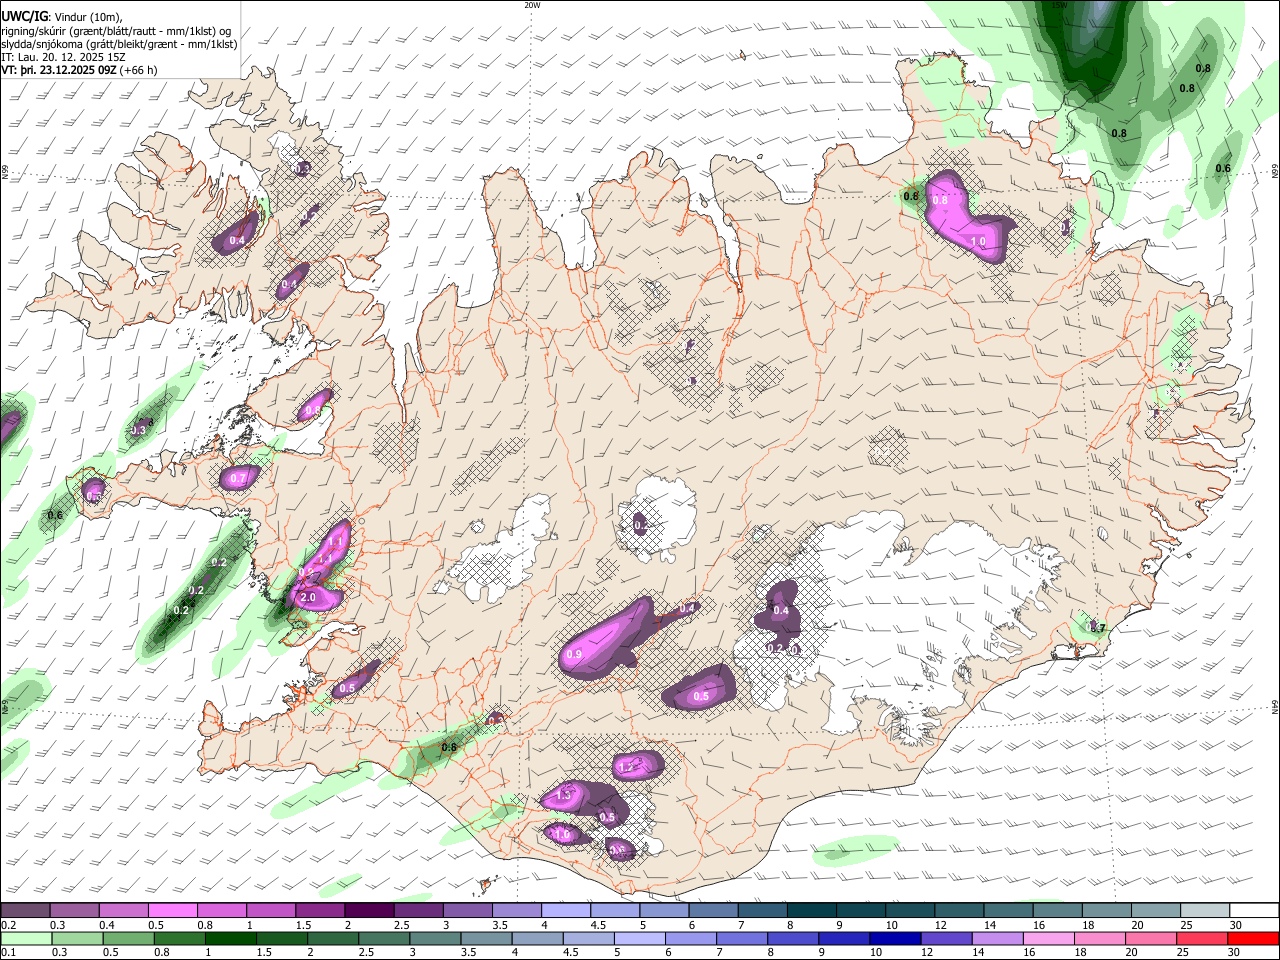
Task: Select the lavender 4 swatch in top legend row
Action: point(566,910)
